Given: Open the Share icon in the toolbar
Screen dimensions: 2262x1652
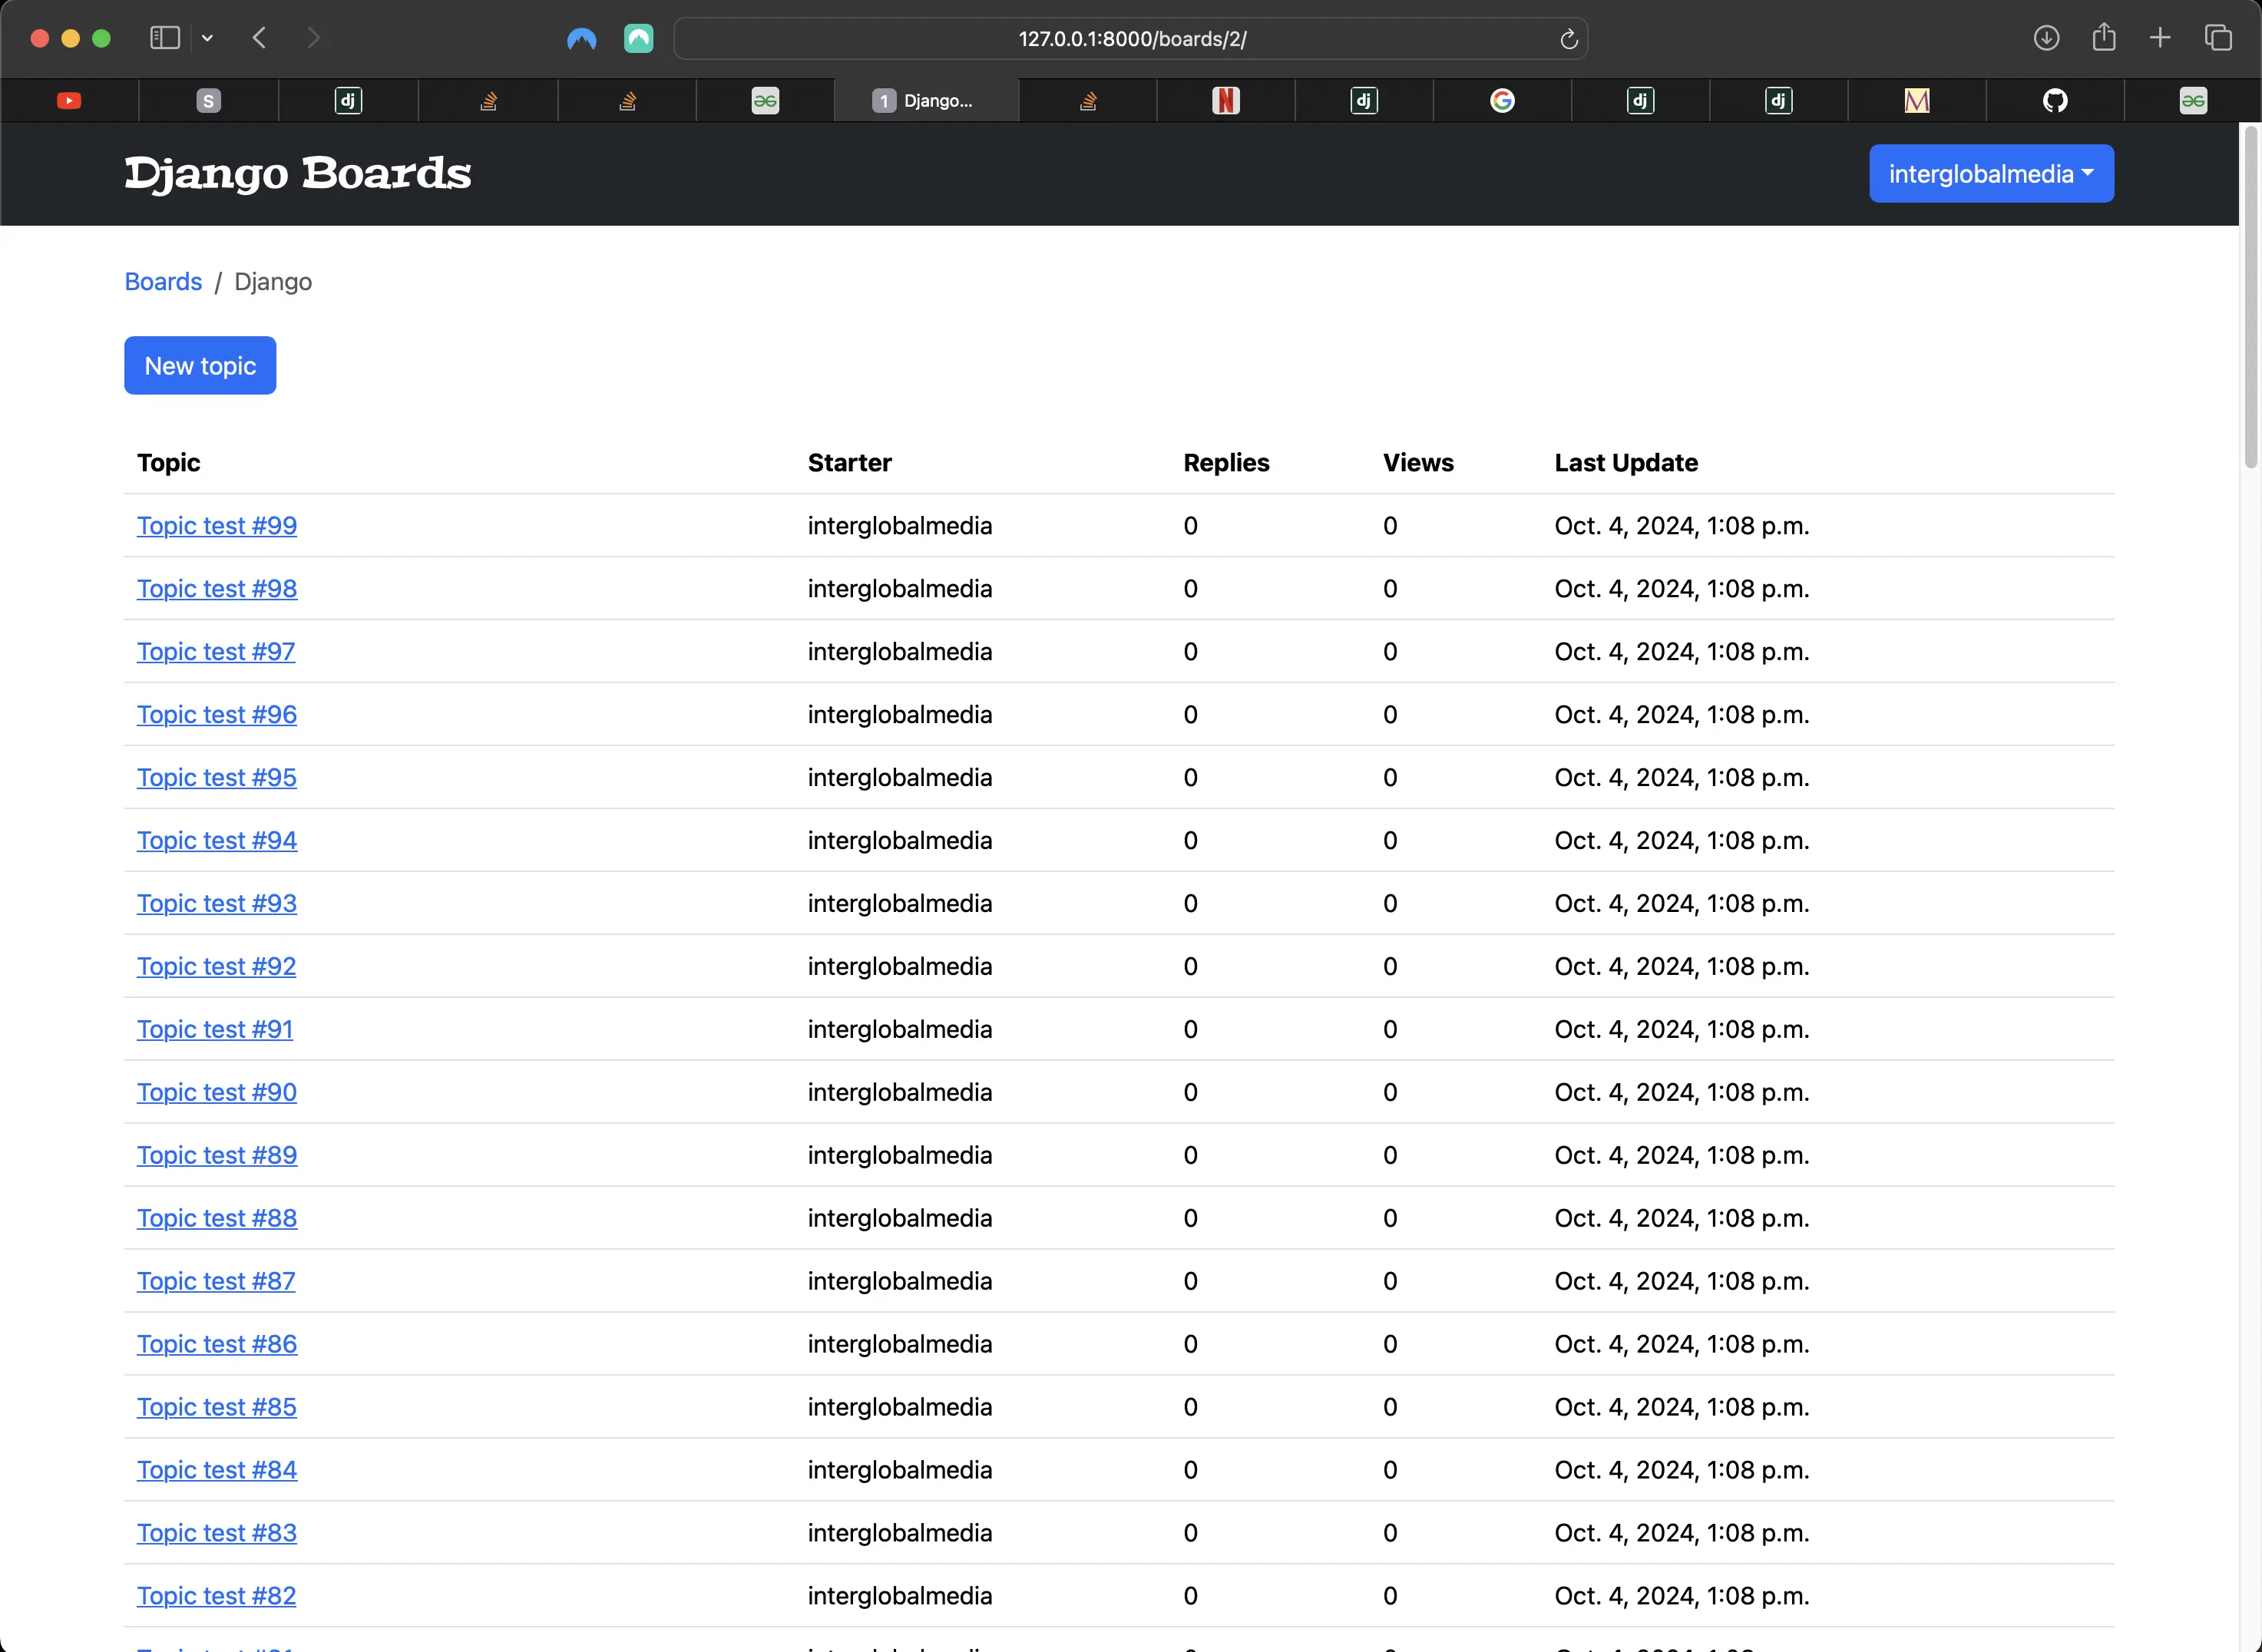Looking at the screenshot, I should [2103, 37].
